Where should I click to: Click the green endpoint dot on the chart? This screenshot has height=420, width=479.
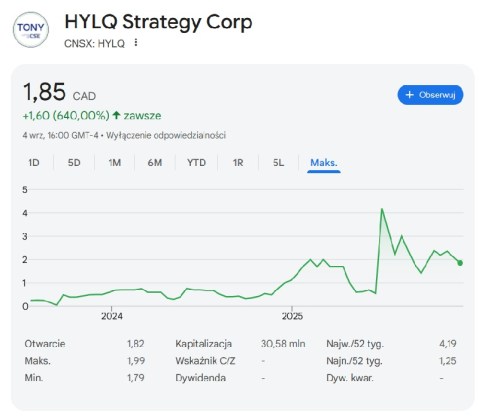460,263
